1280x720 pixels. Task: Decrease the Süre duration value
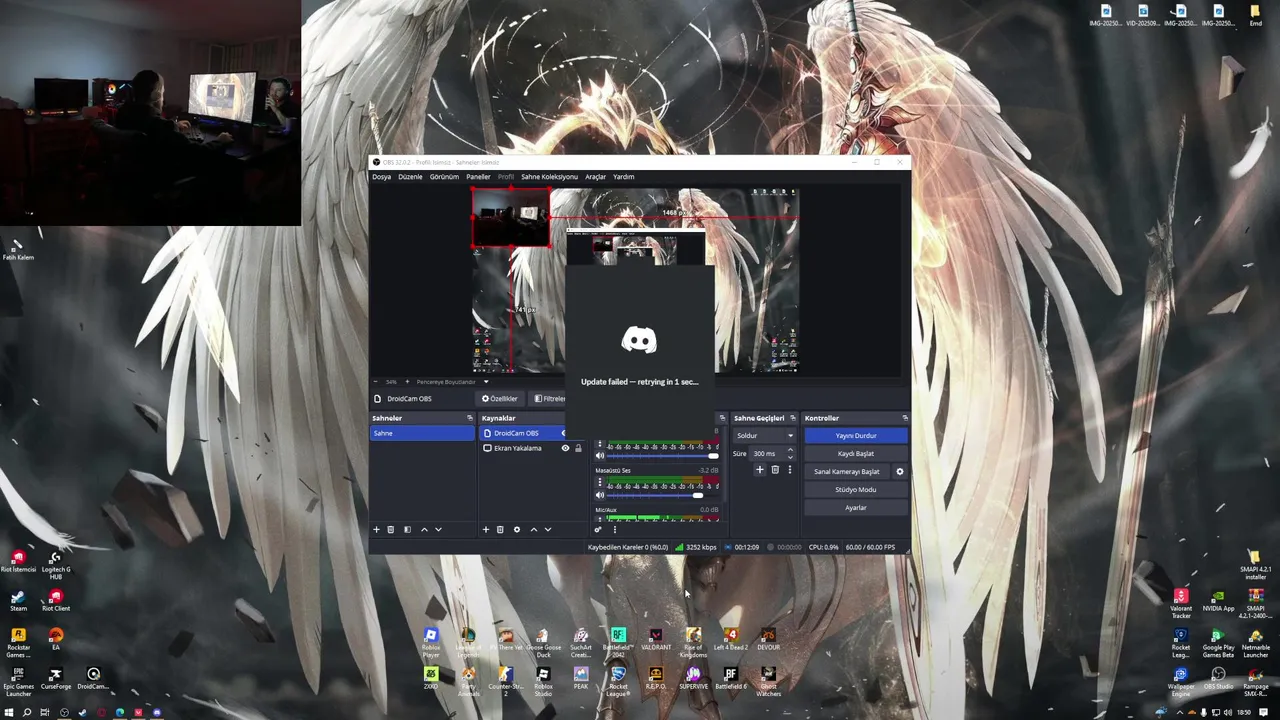point(790,457)
